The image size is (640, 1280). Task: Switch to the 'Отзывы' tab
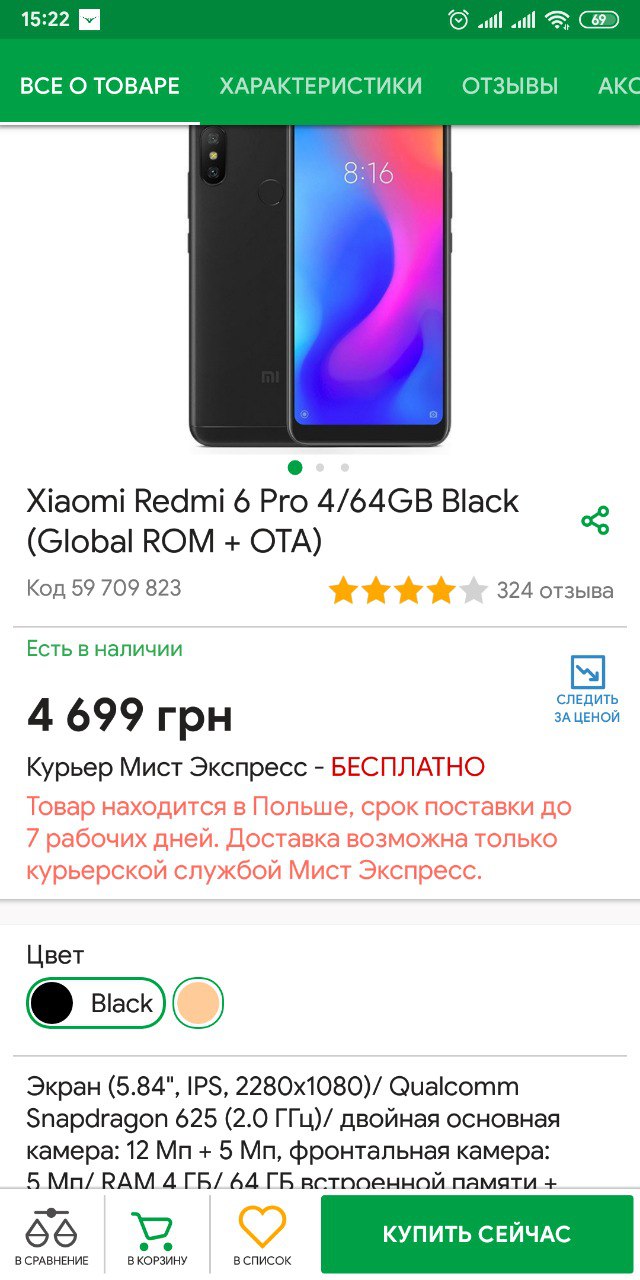click(510, 86)
